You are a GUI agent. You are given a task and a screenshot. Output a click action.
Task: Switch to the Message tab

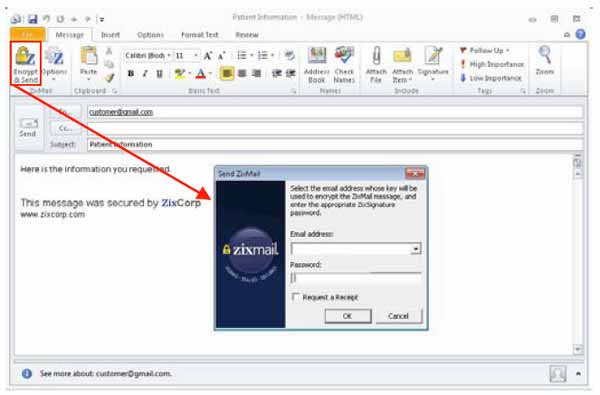tap(70, 35)
